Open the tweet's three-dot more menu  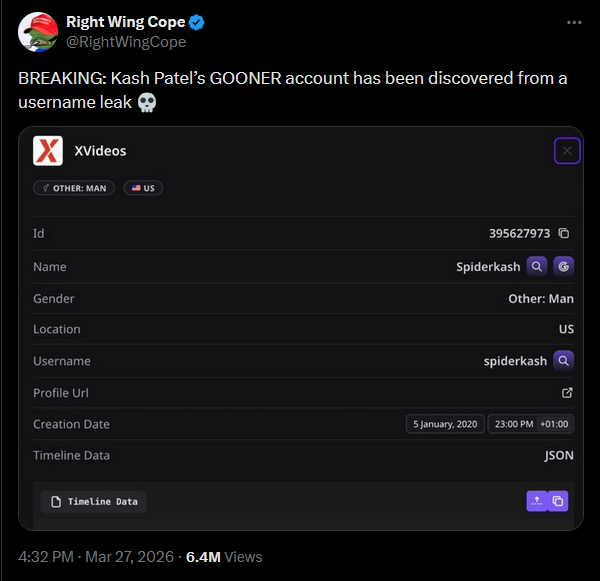point(574,22)
